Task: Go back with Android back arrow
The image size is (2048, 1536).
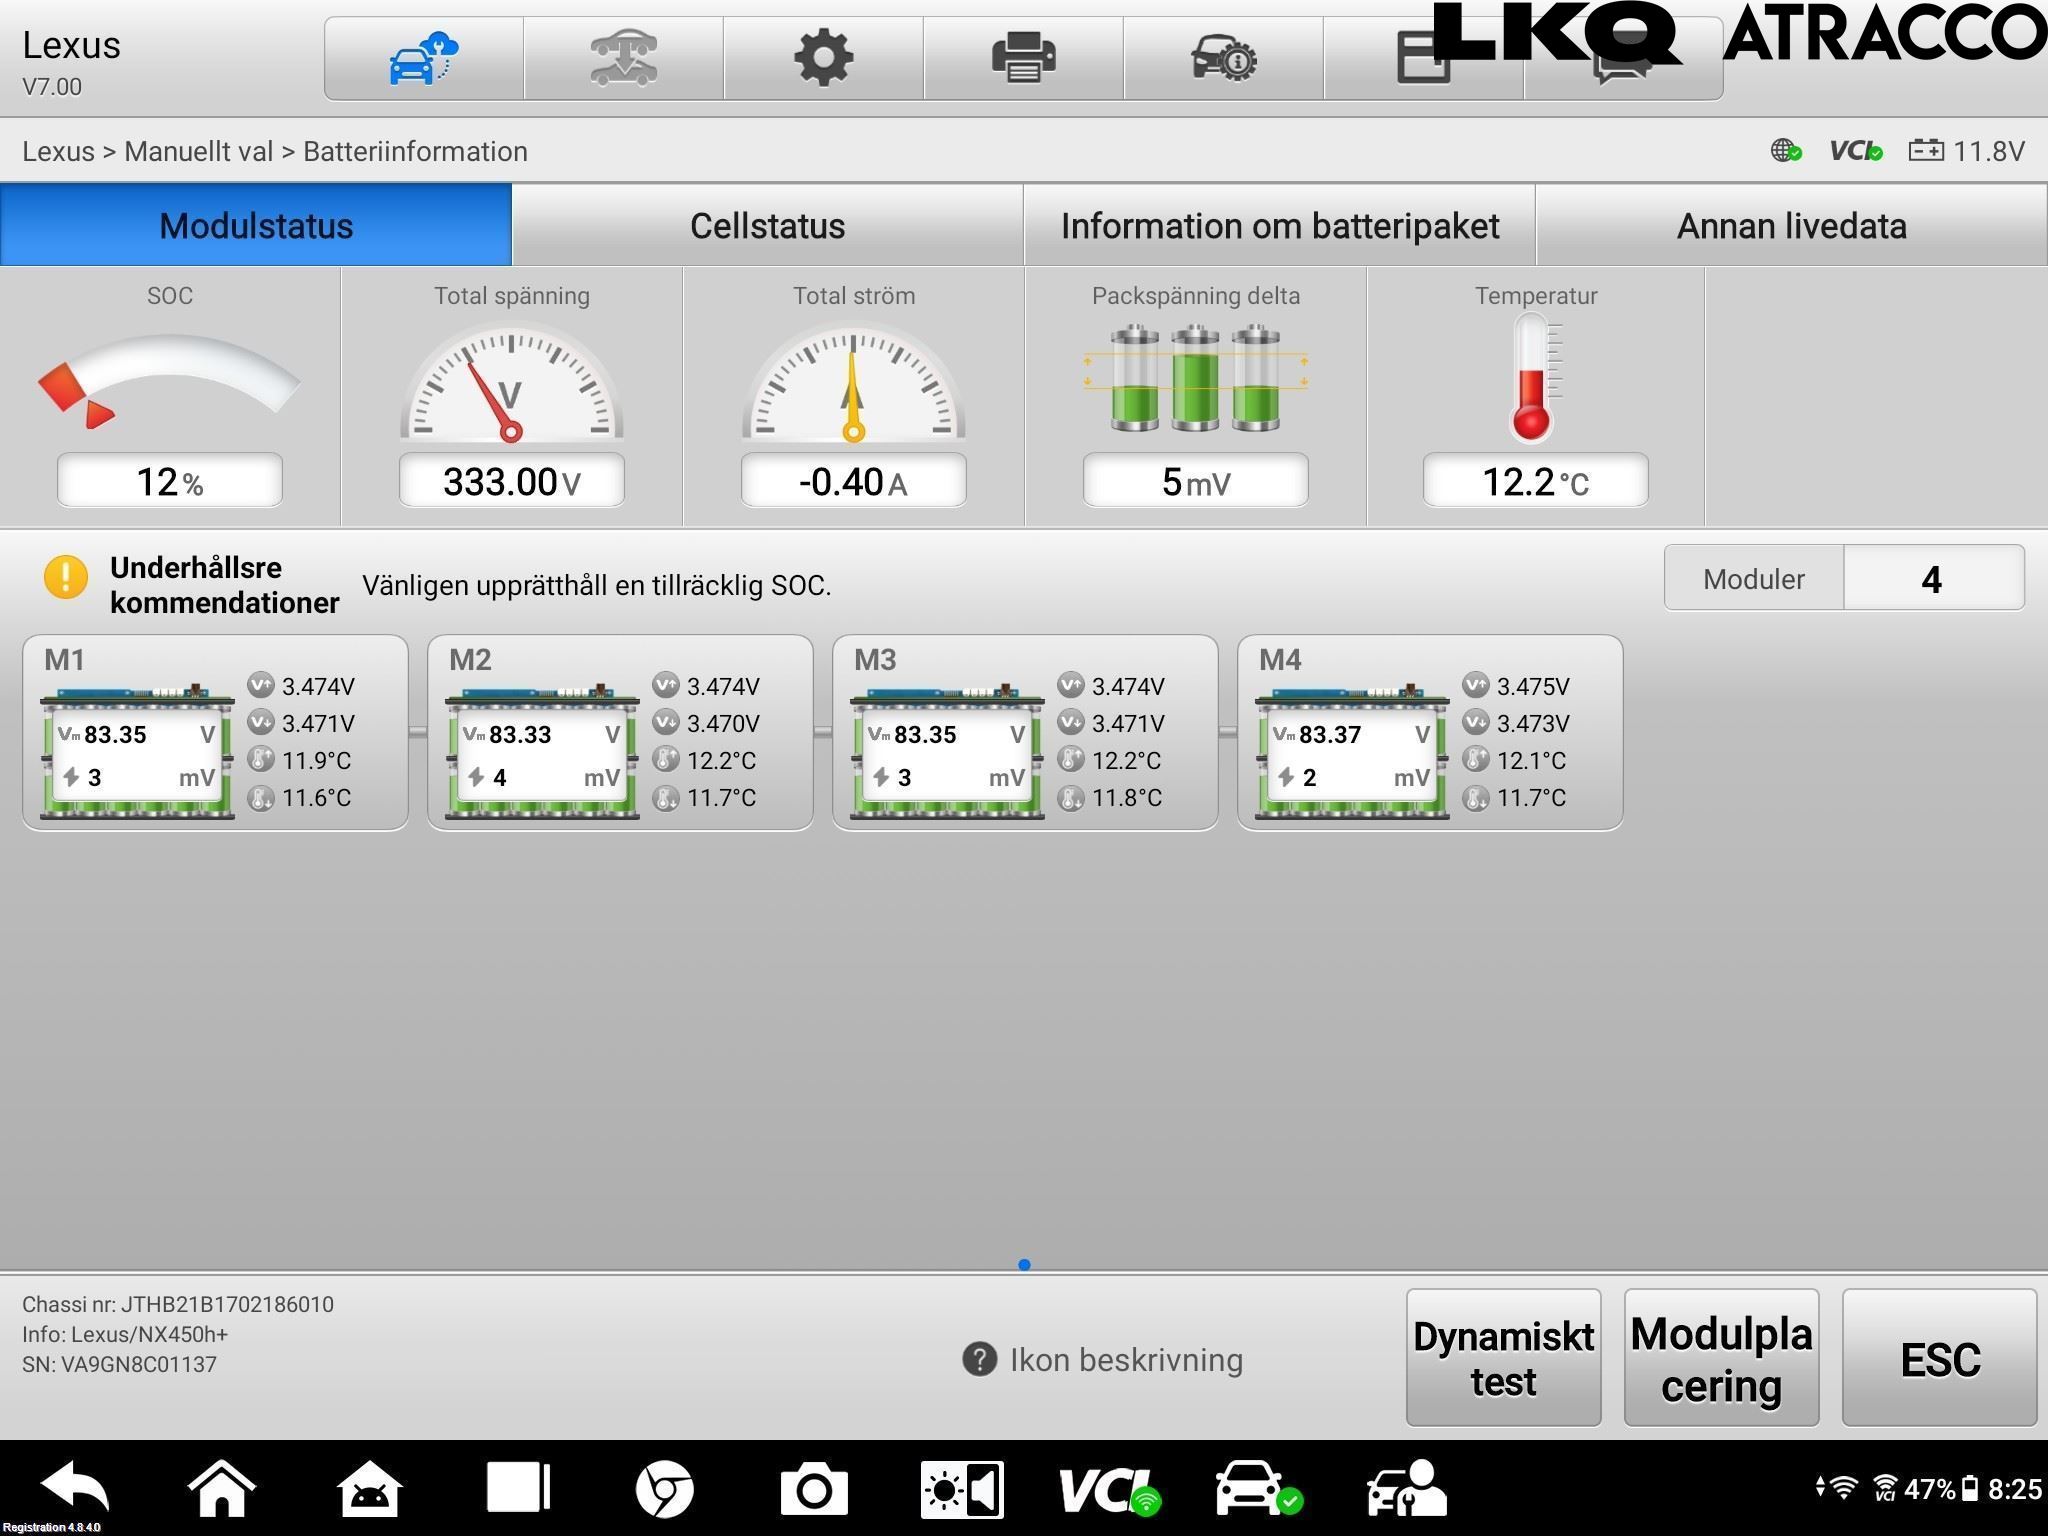Action: pyautogui.click(x=76, y=1487)
